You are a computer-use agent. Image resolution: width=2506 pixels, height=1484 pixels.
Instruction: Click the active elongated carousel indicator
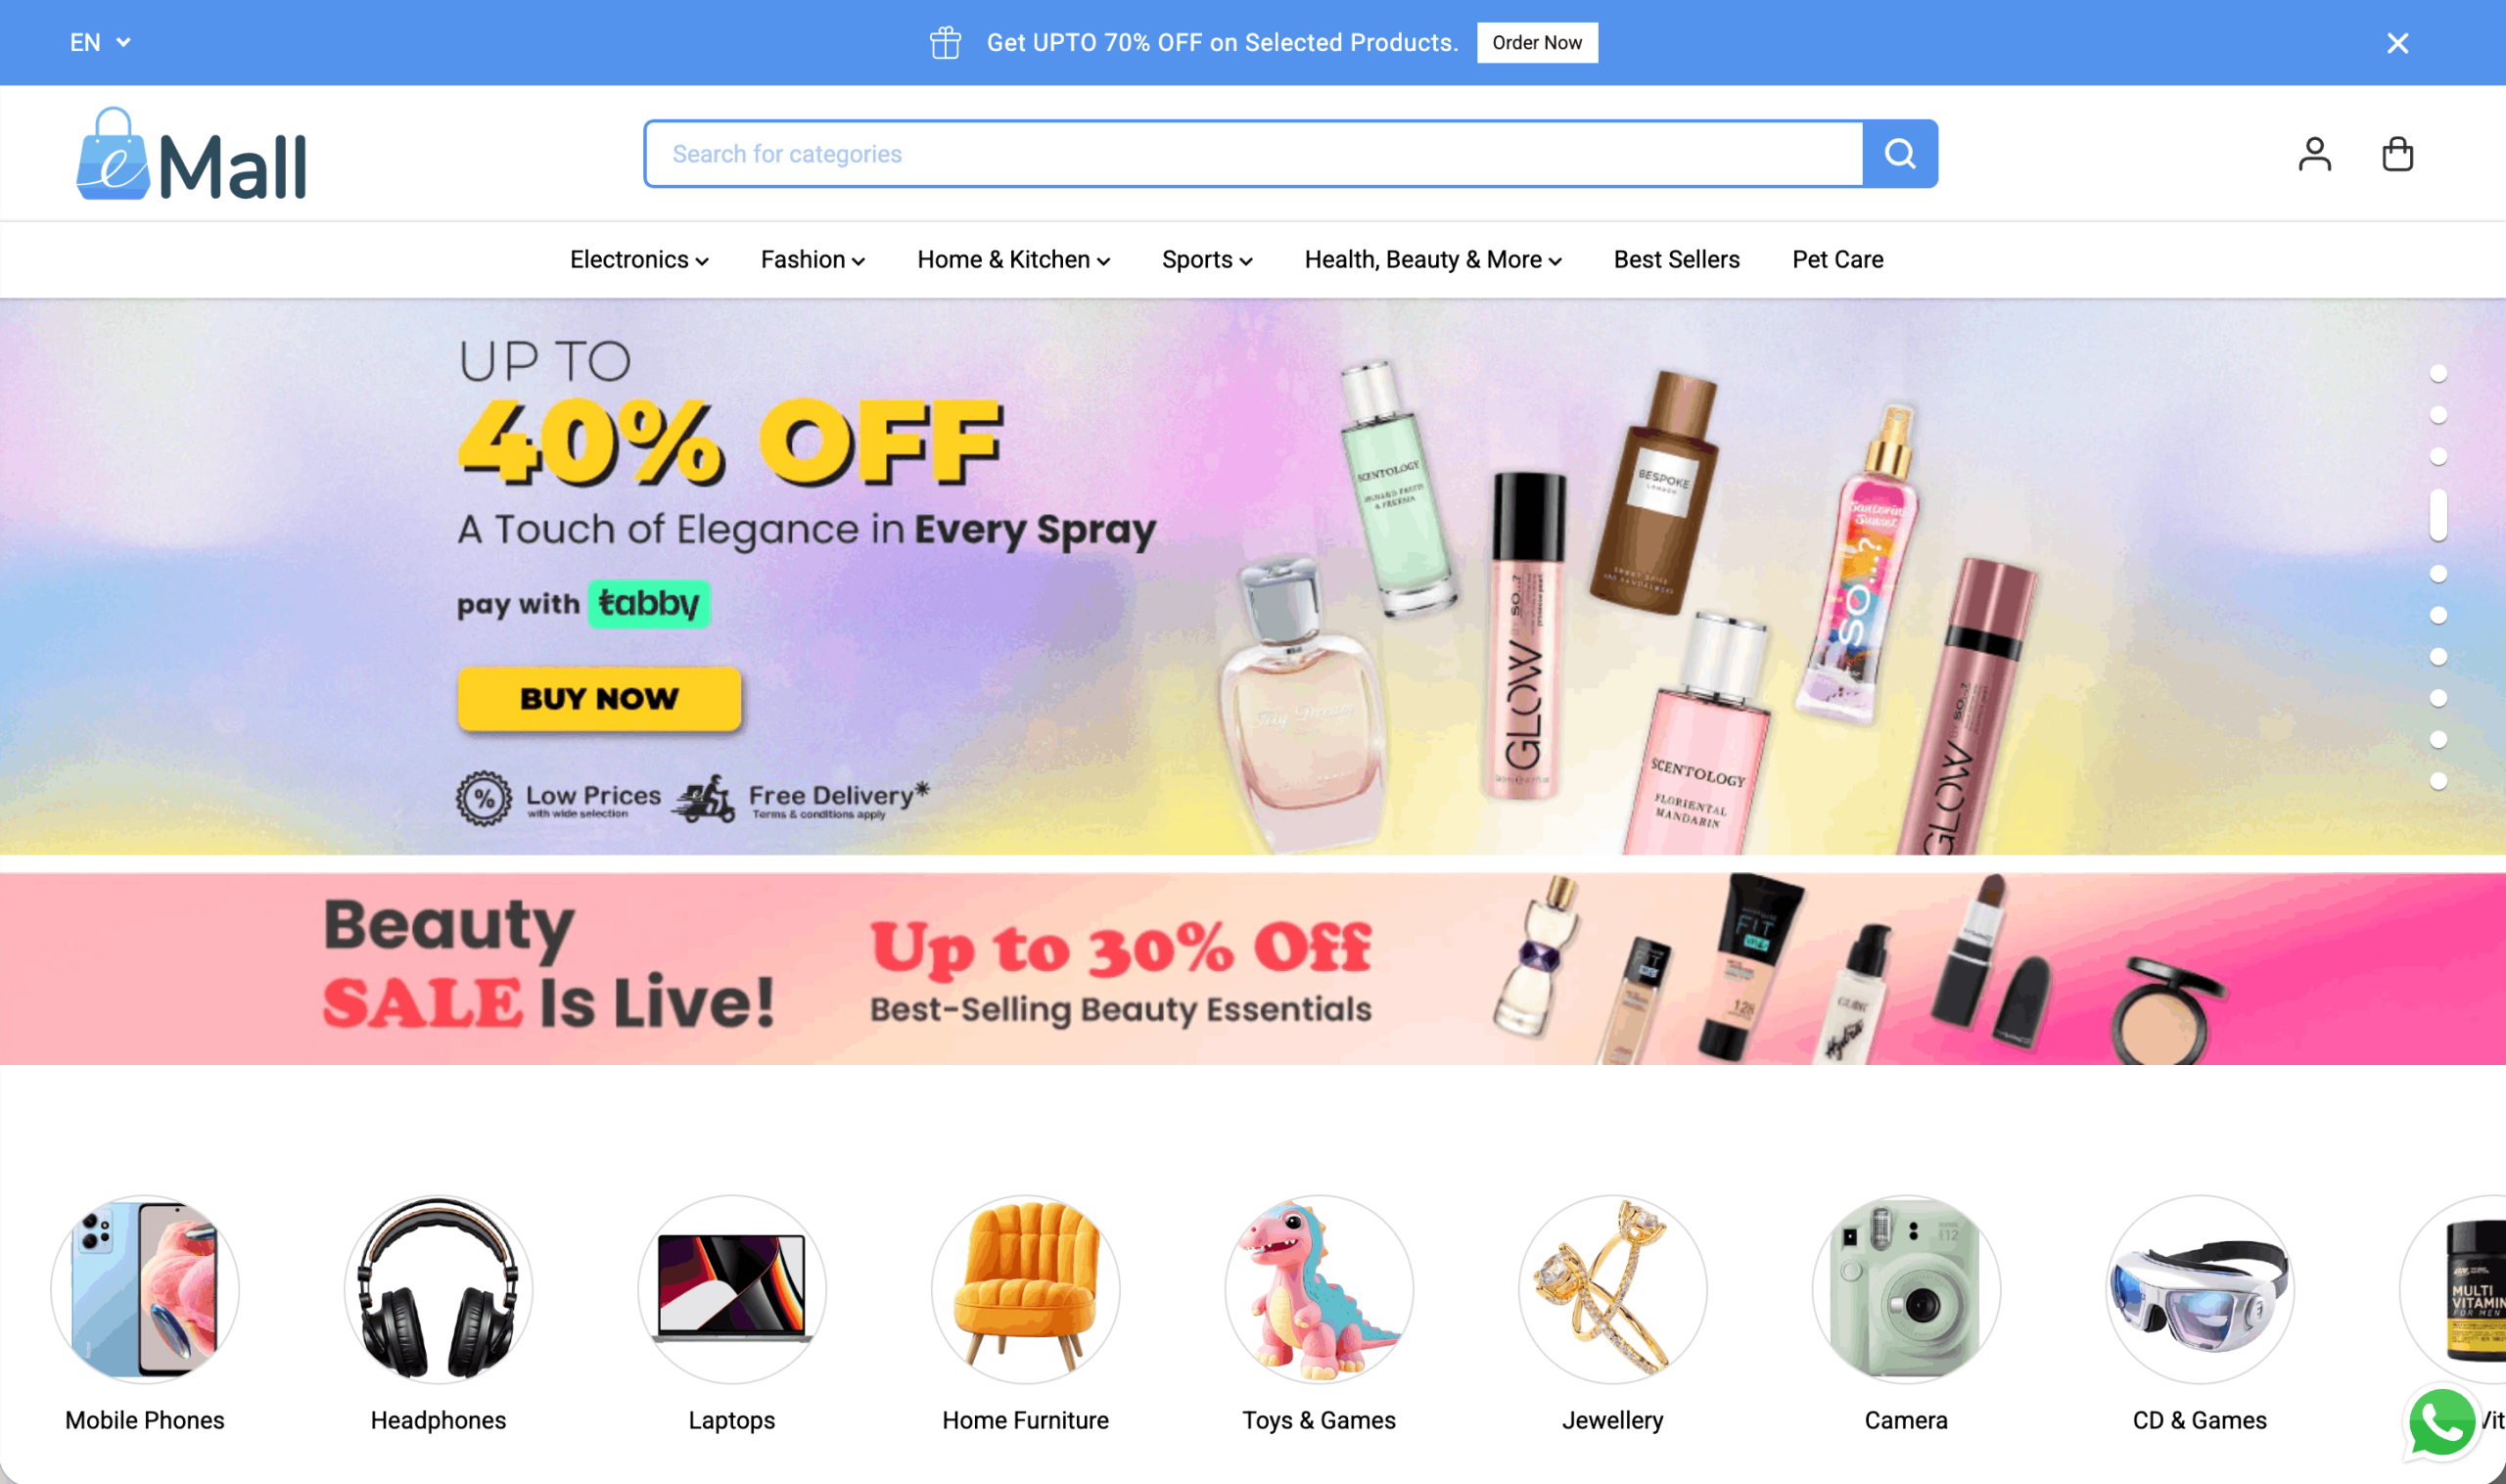click(2438, 515)
